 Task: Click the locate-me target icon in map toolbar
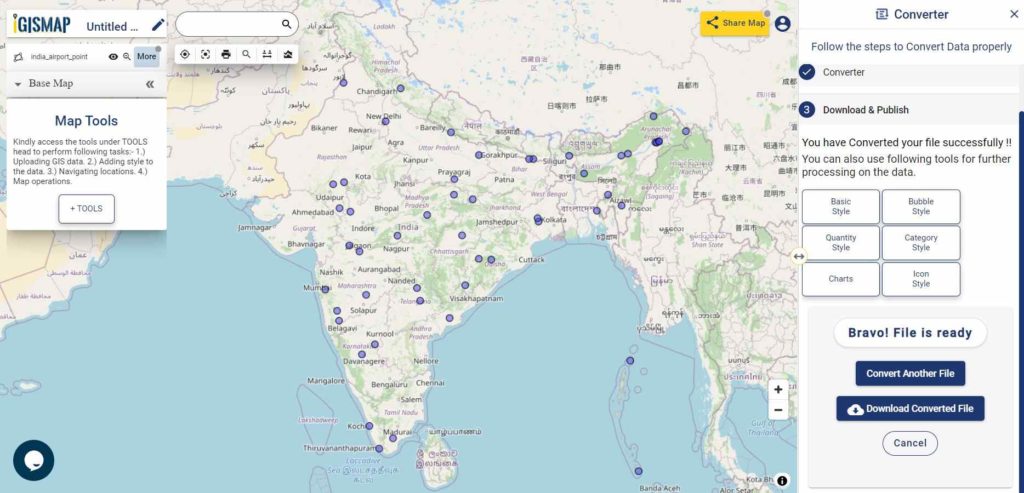(185, 54)
